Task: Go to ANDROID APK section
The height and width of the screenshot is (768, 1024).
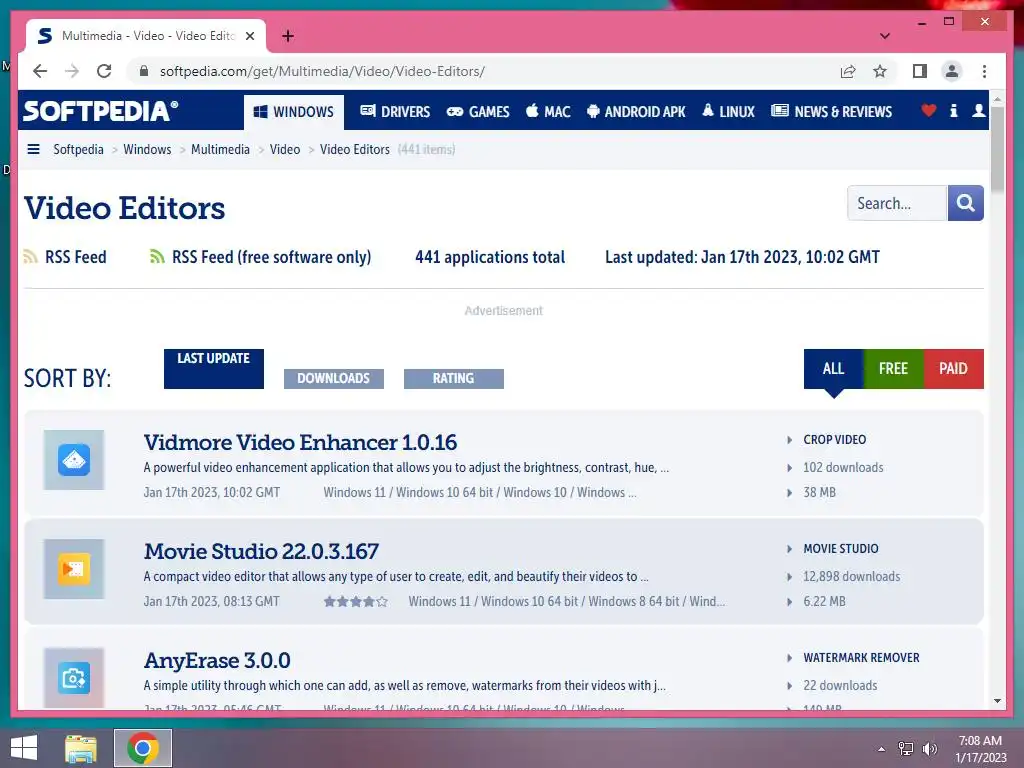Action: tap(636, 112)
